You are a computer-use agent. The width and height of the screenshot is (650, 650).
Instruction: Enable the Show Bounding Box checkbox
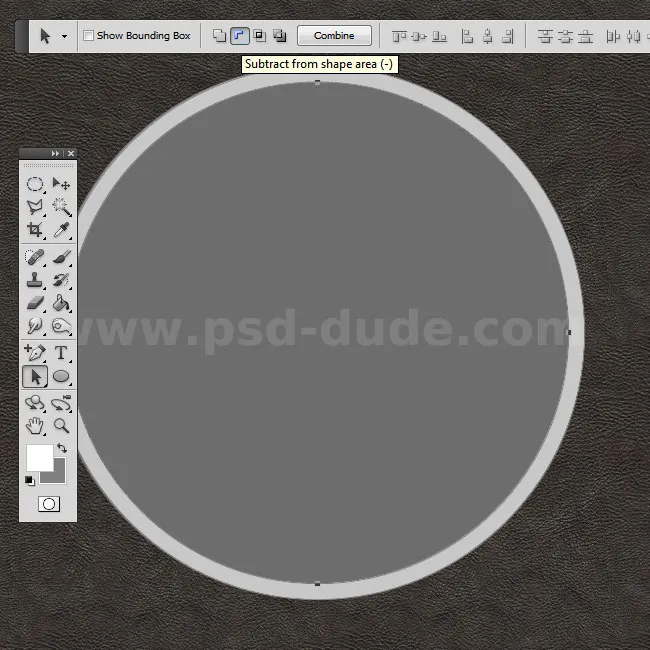pyautogui.click(x=89, y=36)
